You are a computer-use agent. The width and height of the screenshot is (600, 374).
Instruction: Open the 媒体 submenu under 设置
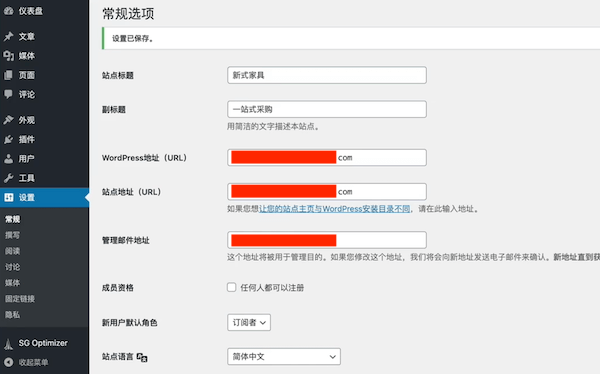tap(12, 283)
